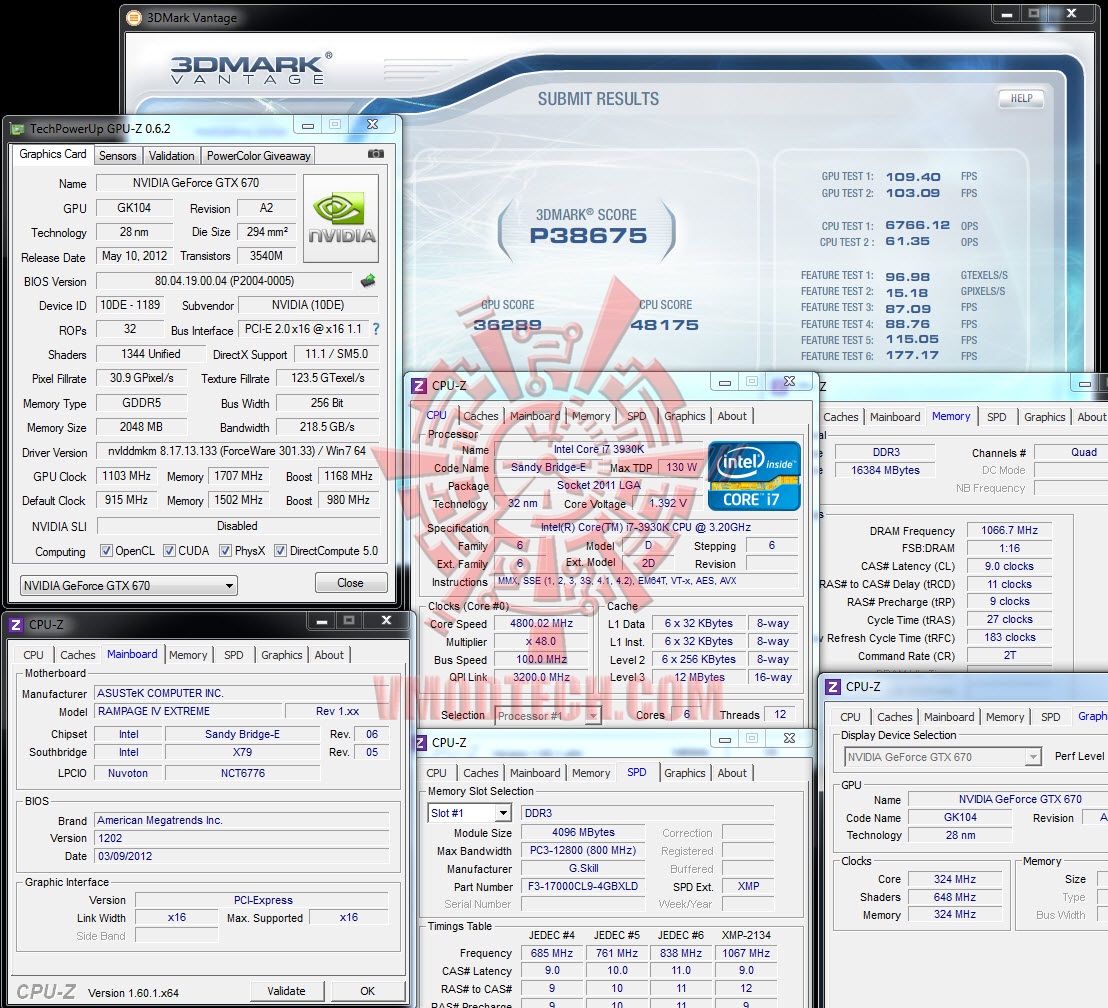Screen dimensions: 1108x1008
Task: Click the Core Speed 4800.02 MHz value
Action: pyautogui.click(x=541, y=623)
